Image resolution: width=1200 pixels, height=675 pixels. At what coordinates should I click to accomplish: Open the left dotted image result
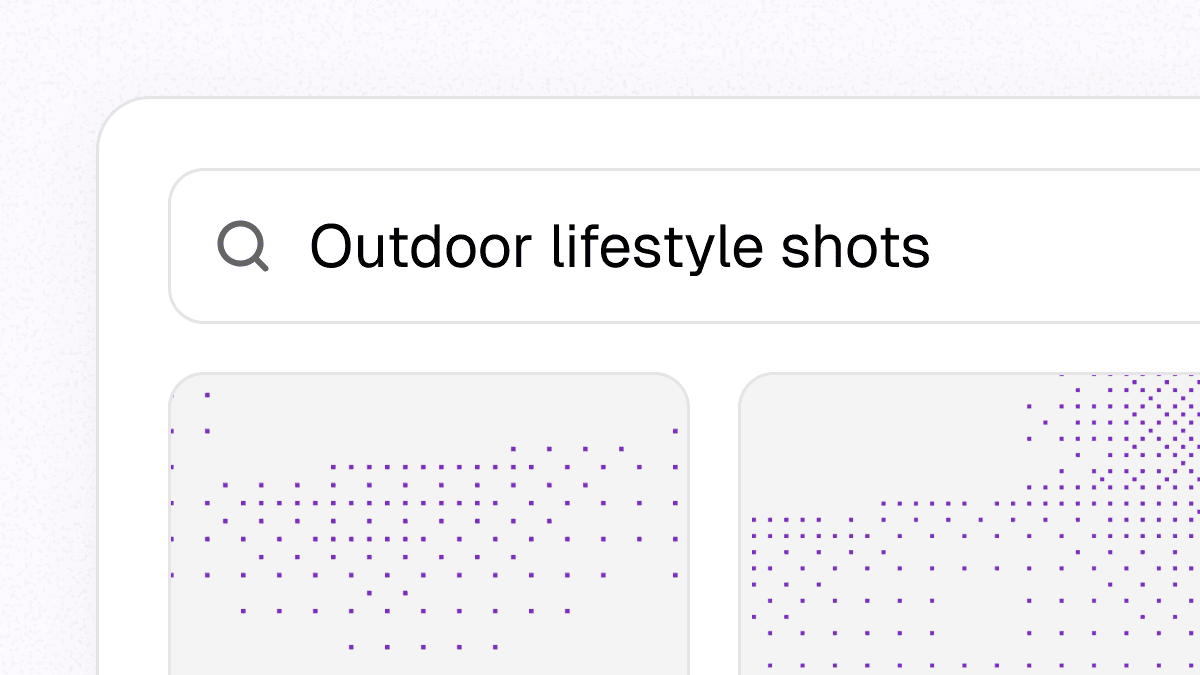click(429, 524)
